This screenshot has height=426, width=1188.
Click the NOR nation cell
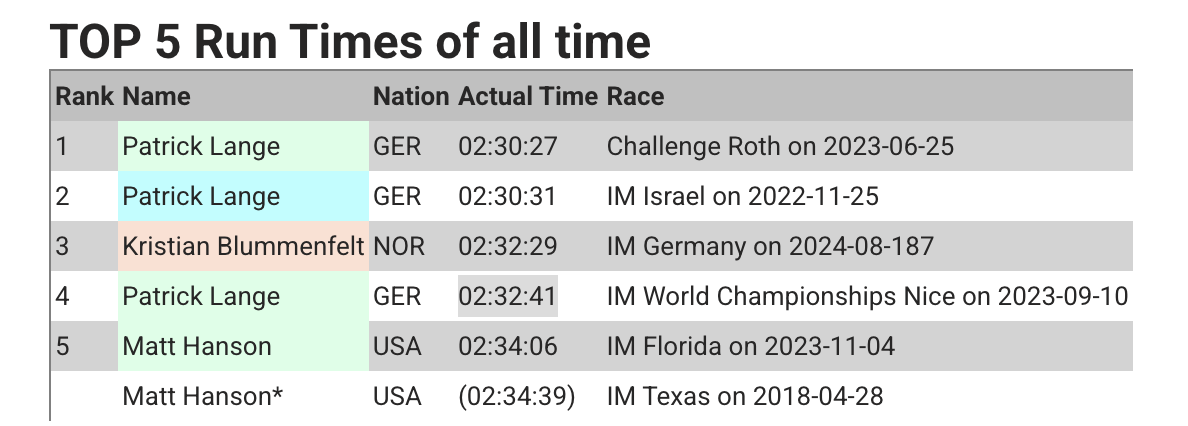pyautogui.click(x=397, y=247)
